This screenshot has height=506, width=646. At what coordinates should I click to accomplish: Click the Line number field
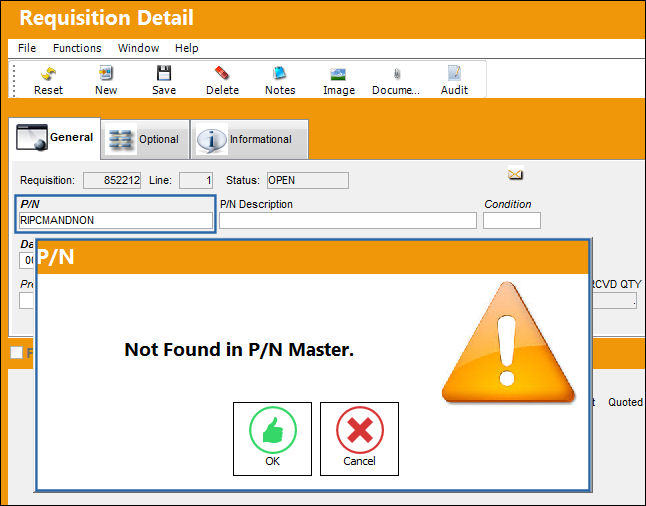196,180
